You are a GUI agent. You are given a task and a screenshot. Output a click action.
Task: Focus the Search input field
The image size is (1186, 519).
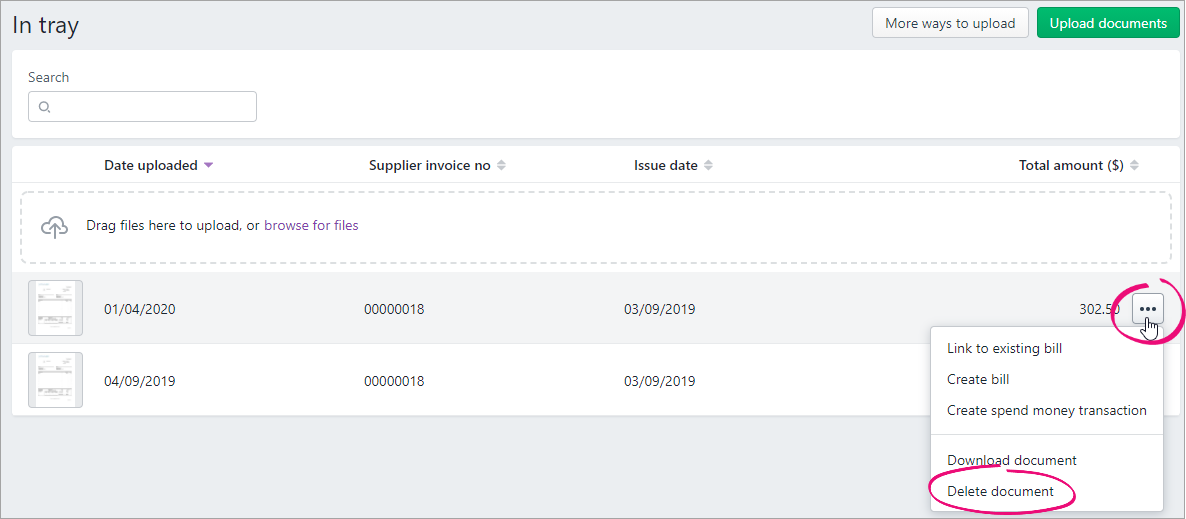click(142, 107)
